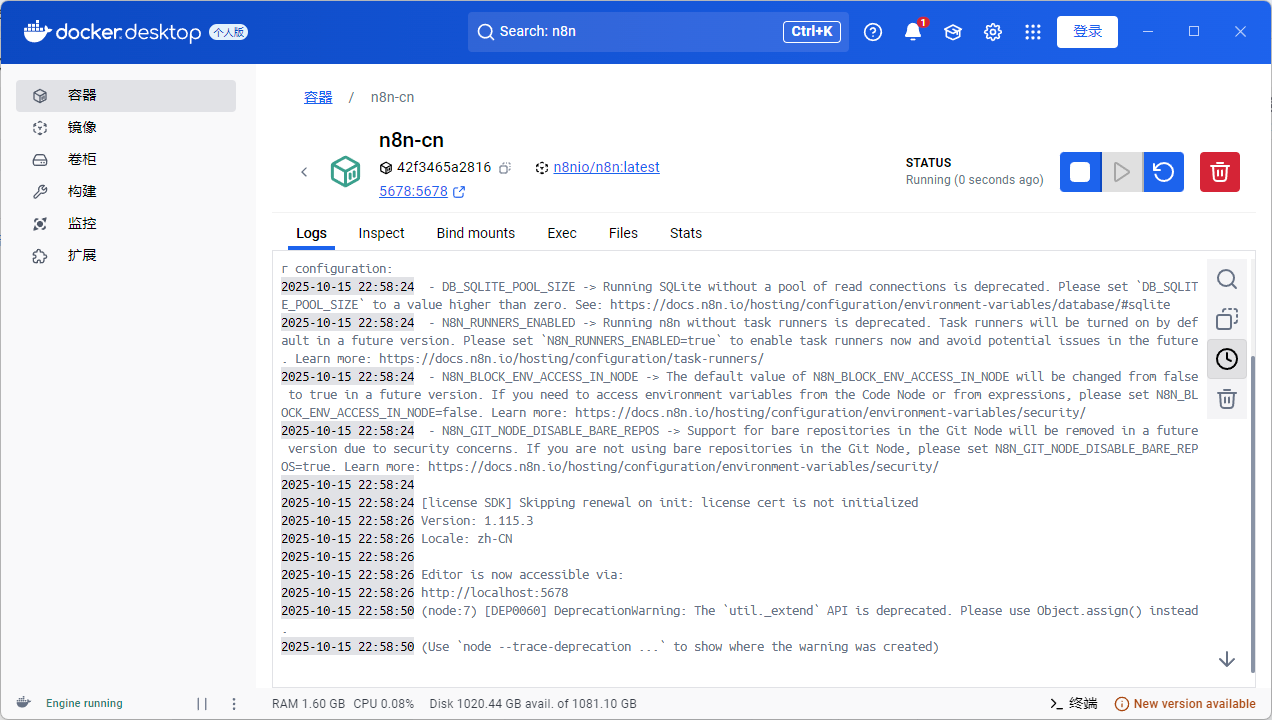The width and height of the screenshot is (1272, 720).
Task: Switch to the Inspect tab
Action: (x=381, y=233)
